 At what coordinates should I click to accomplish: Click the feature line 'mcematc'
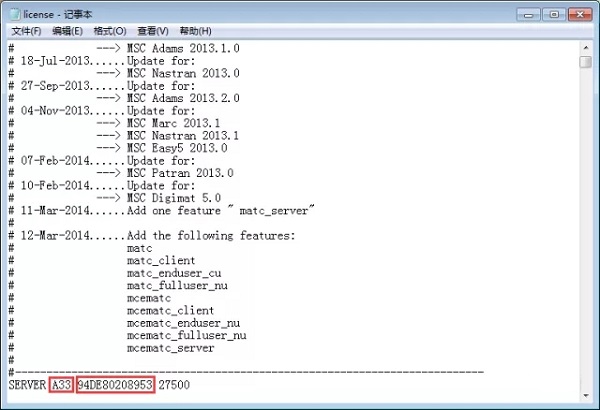tap(149, 298)
